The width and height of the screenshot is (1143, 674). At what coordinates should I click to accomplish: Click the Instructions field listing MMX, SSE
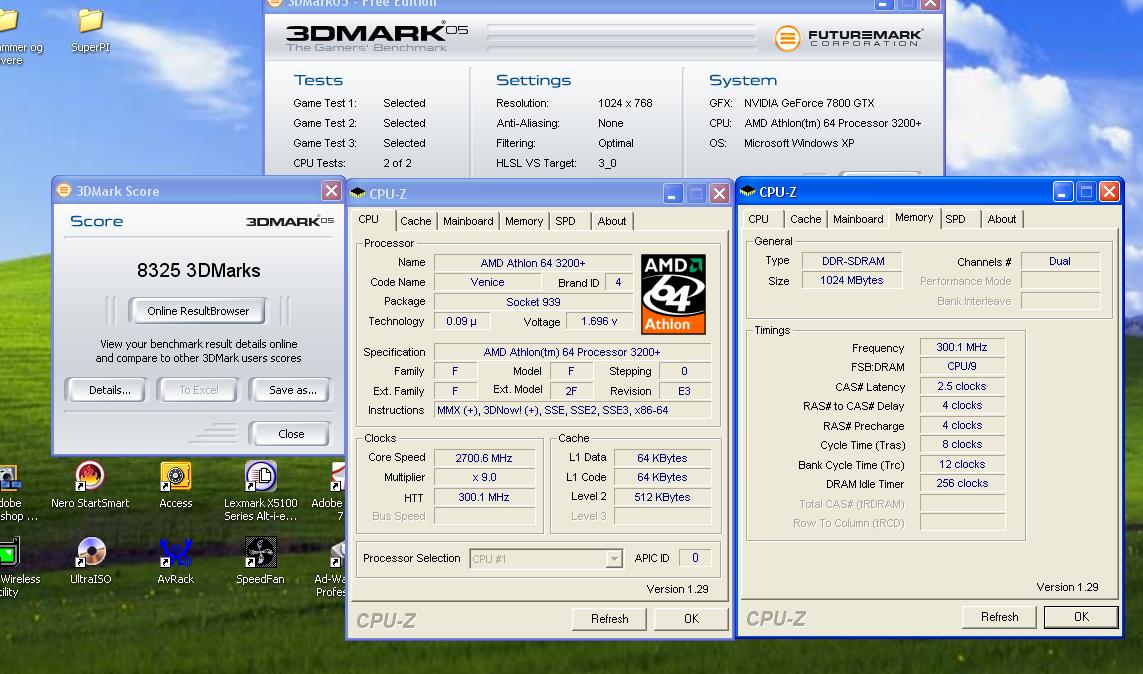pos(572,410)
